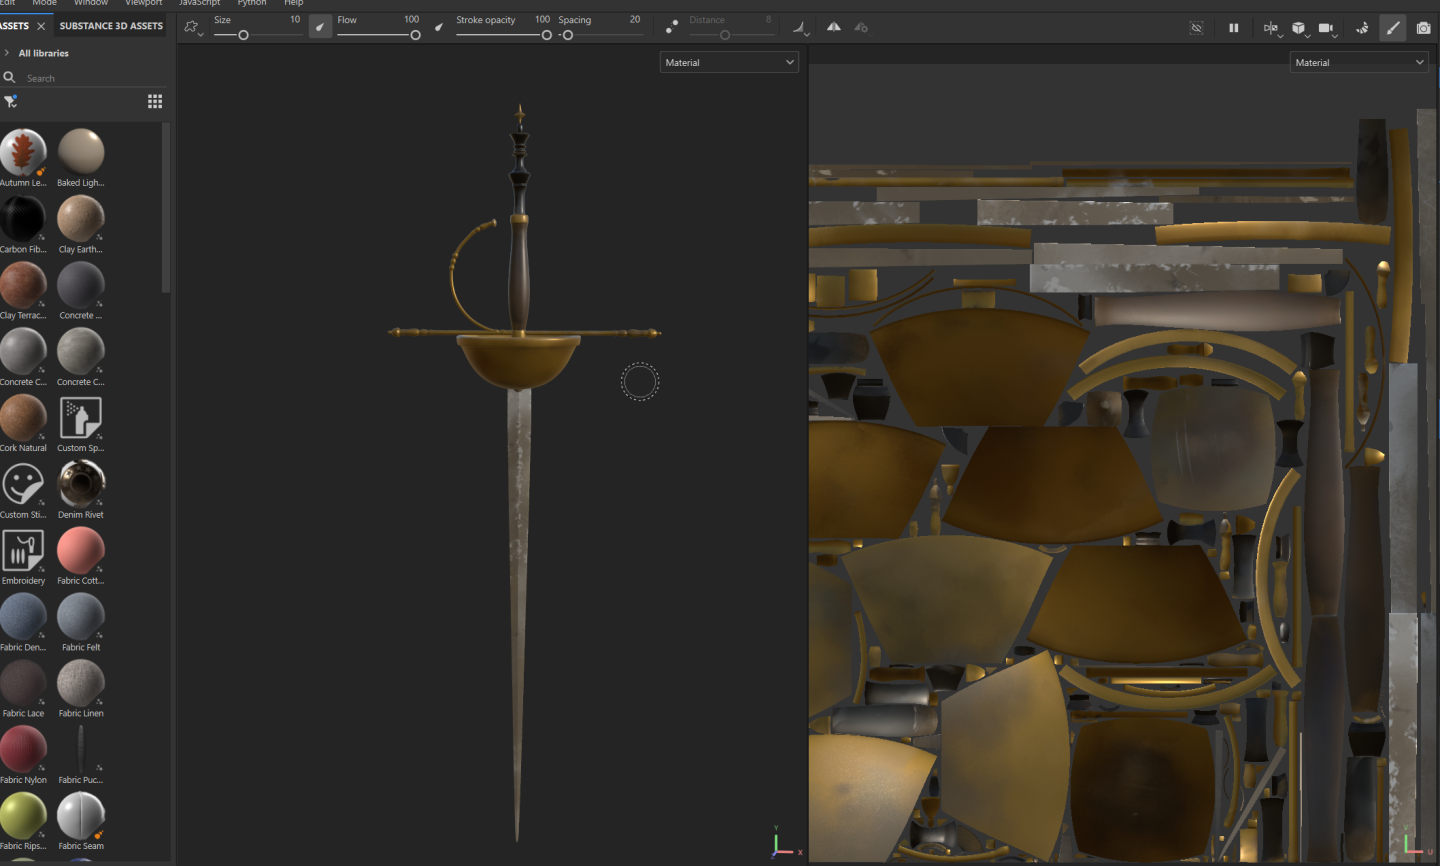Select Fabric Nylon material thumbnail

tap(23, 749)
